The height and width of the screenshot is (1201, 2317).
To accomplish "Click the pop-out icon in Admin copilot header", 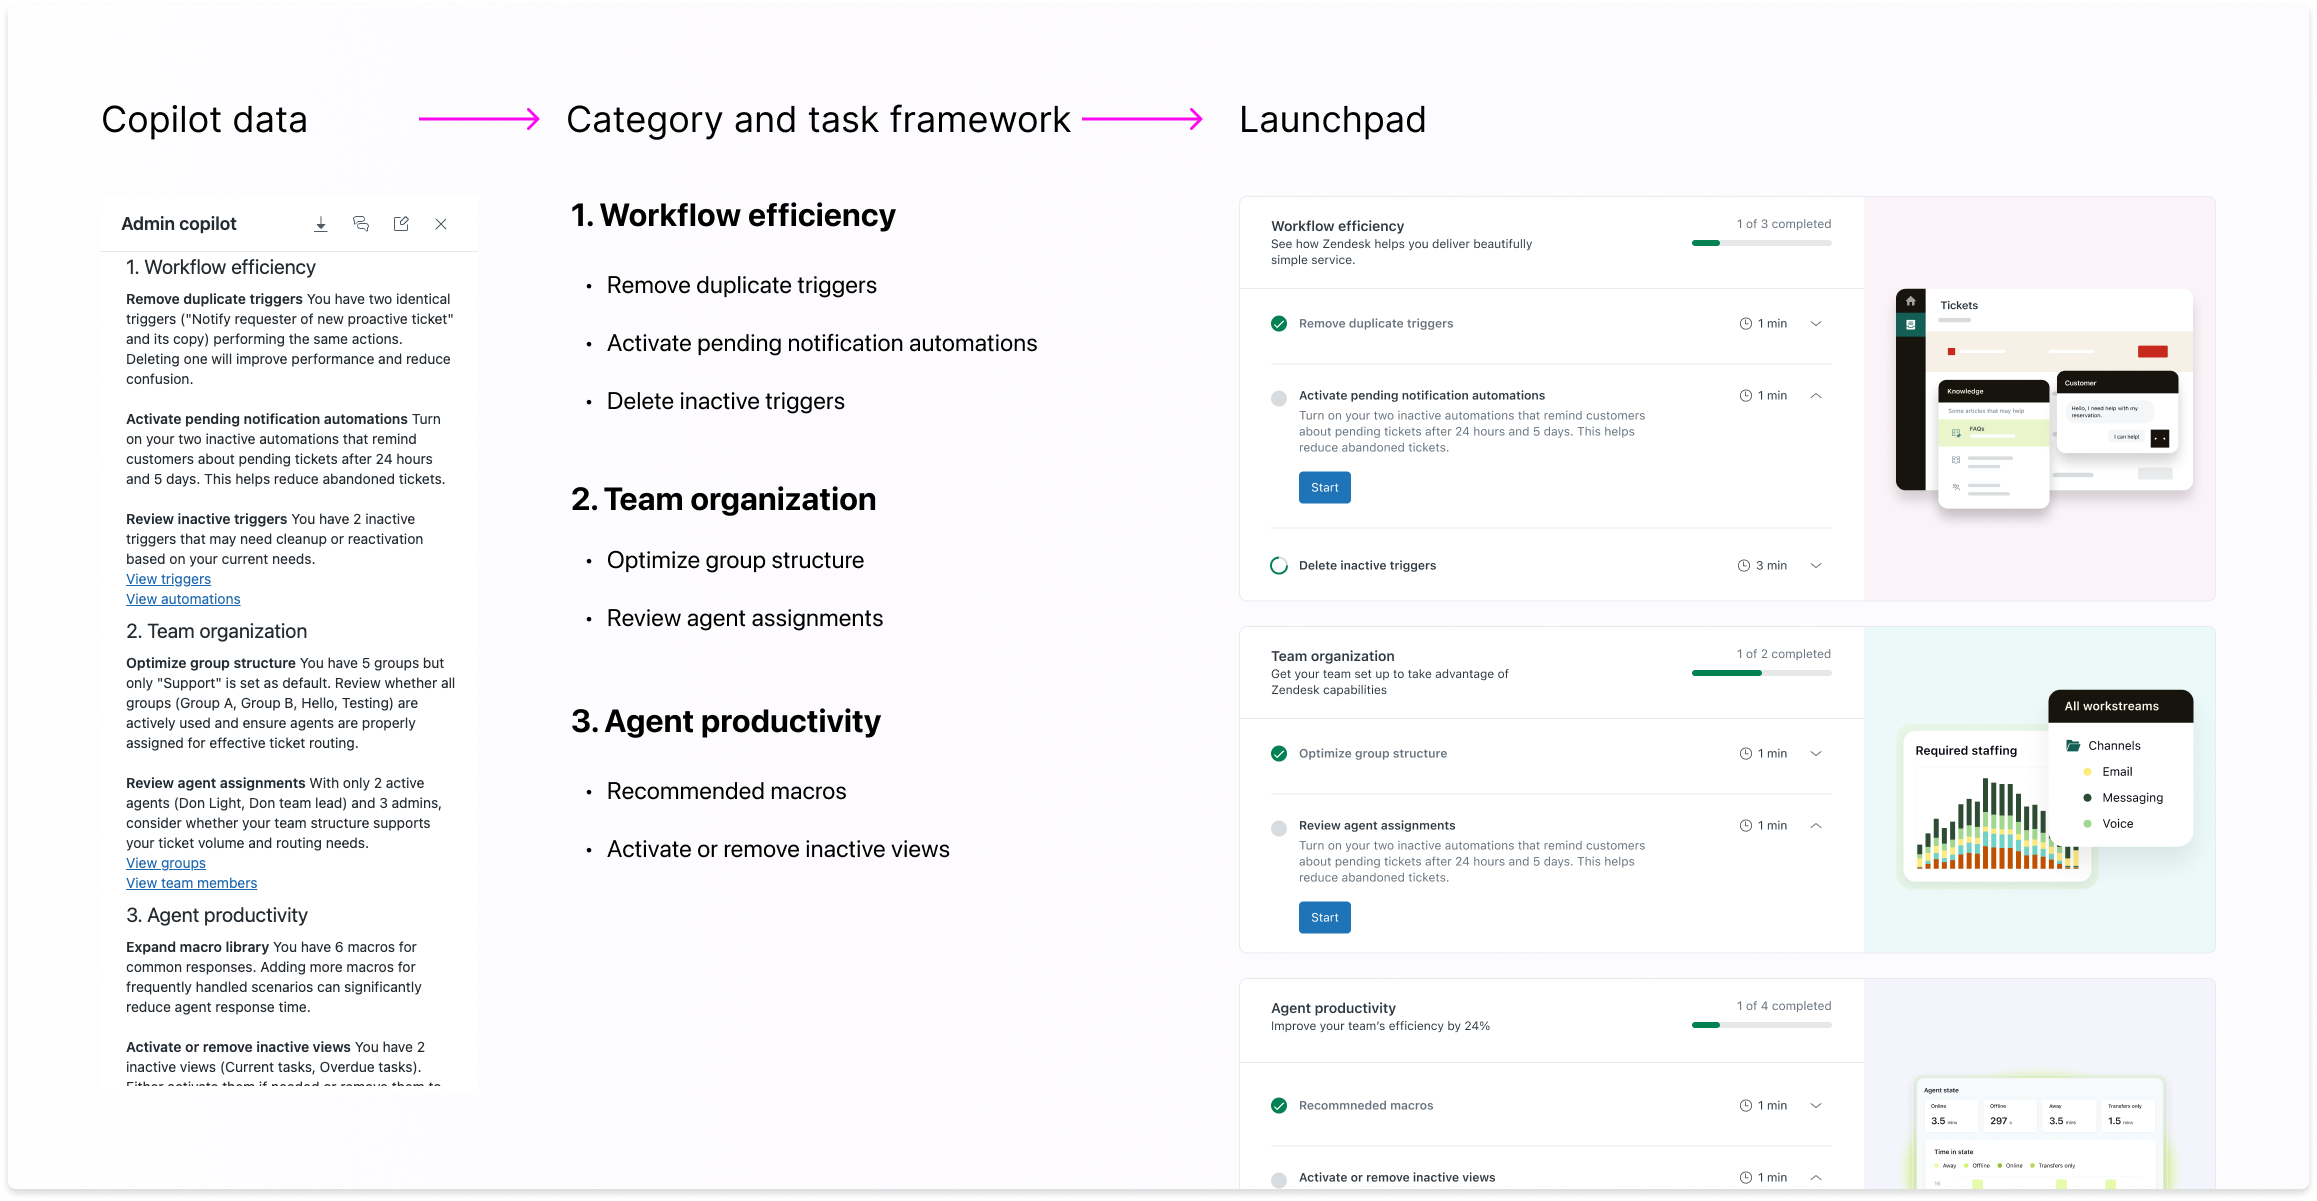I will (401, 224).
